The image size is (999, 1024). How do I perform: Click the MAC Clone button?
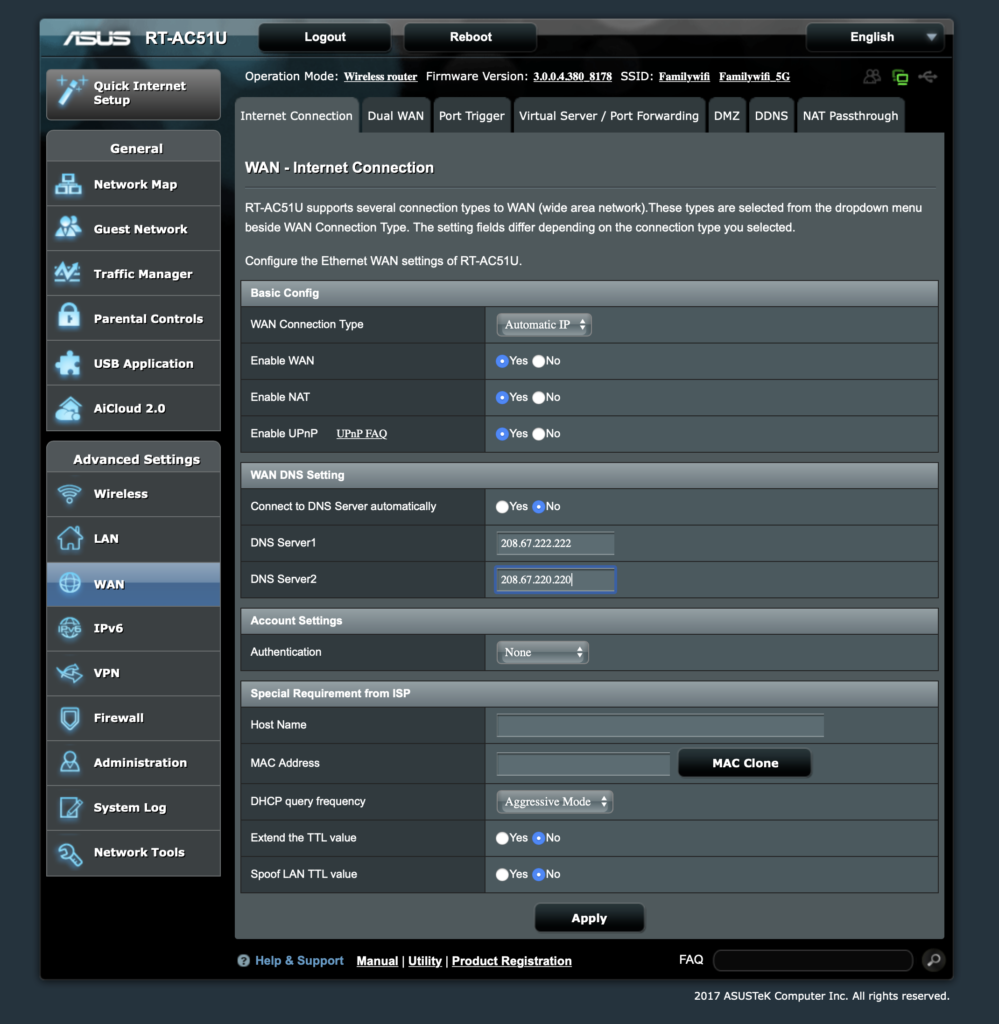point(745,763)
